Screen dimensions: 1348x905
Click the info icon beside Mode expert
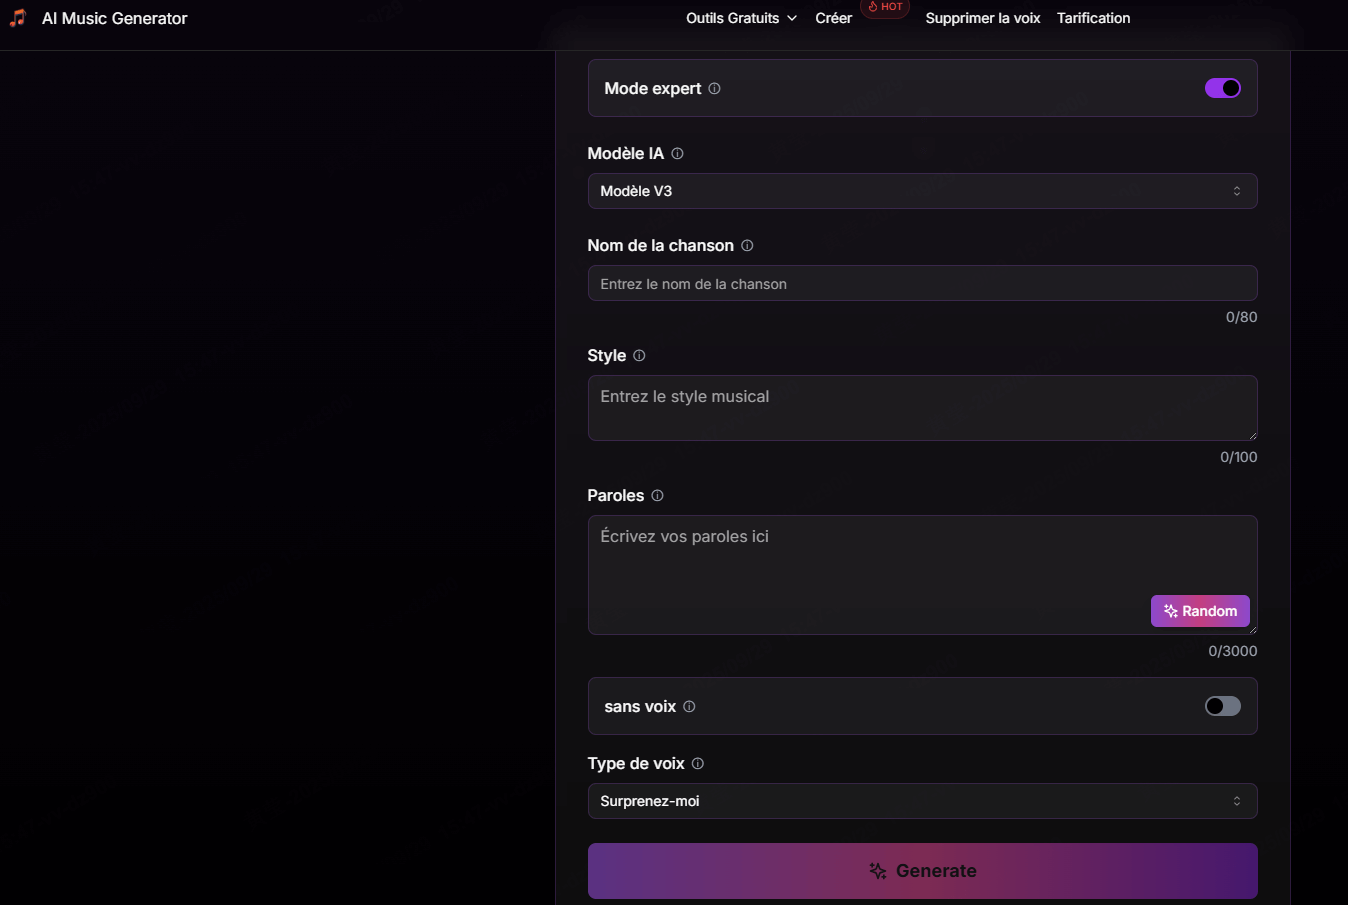pos(714,88)
